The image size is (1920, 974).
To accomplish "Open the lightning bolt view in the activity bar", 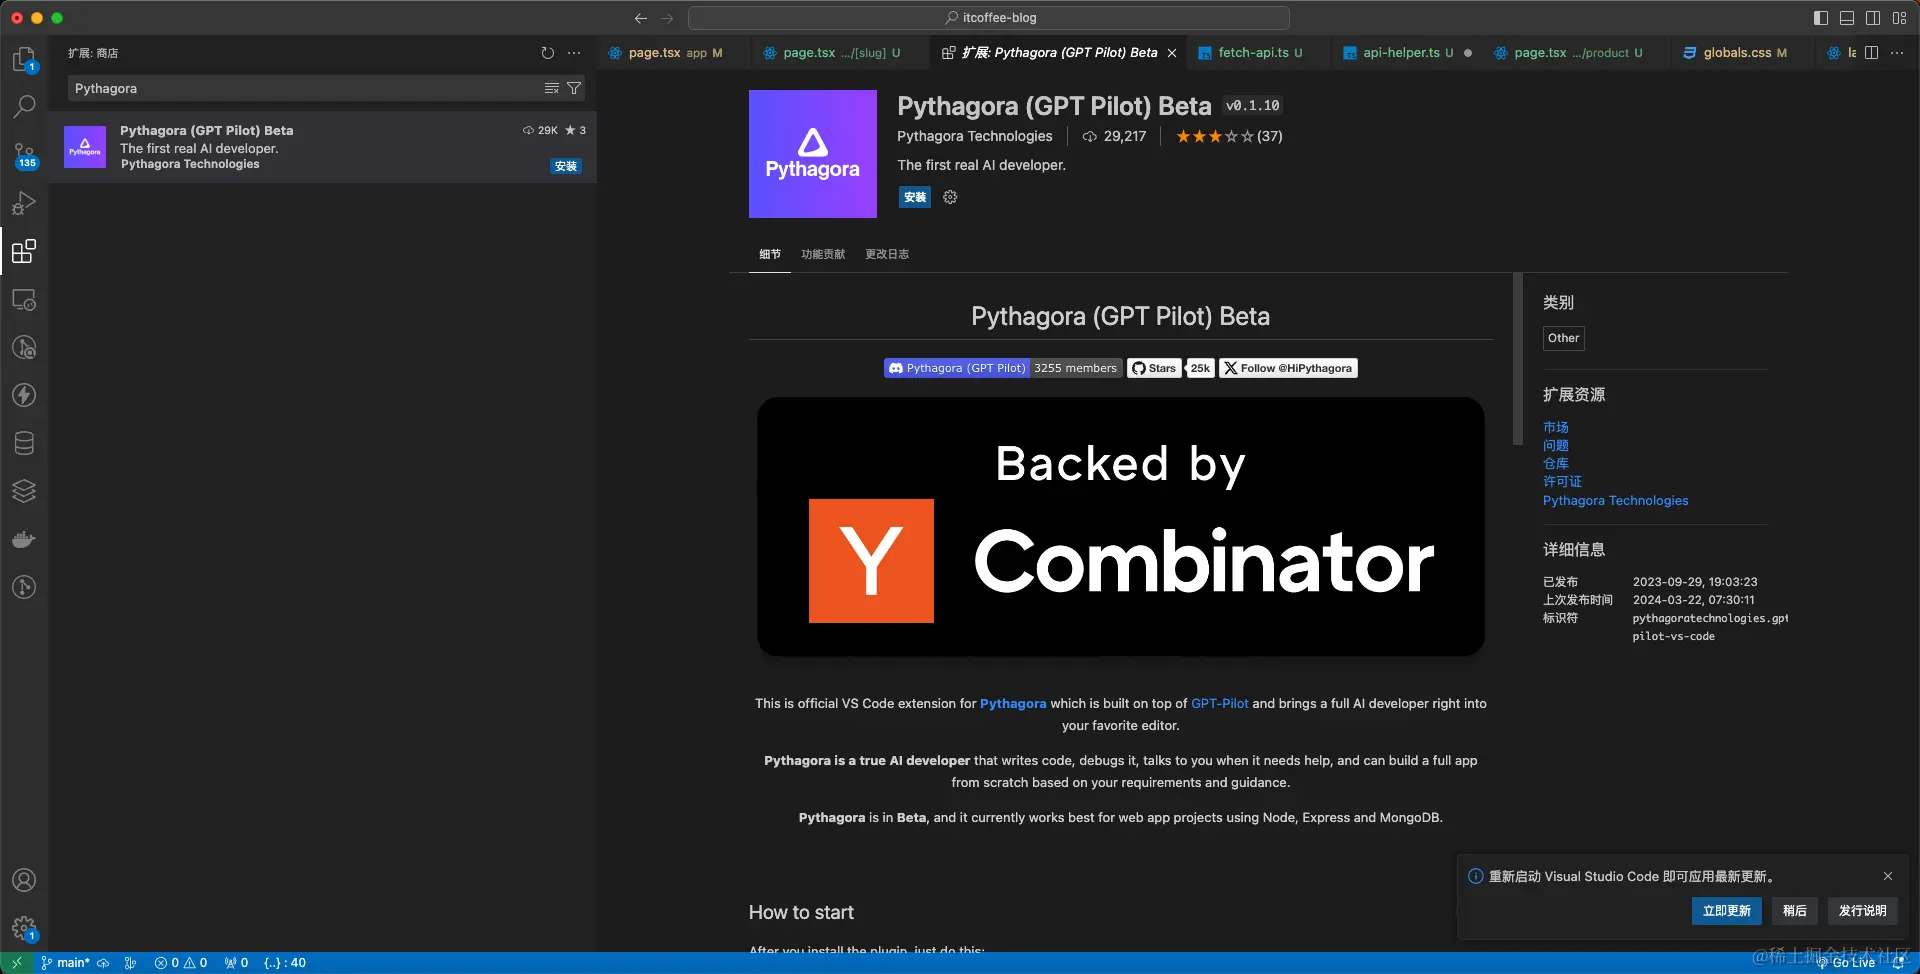I will click(24, 395).
